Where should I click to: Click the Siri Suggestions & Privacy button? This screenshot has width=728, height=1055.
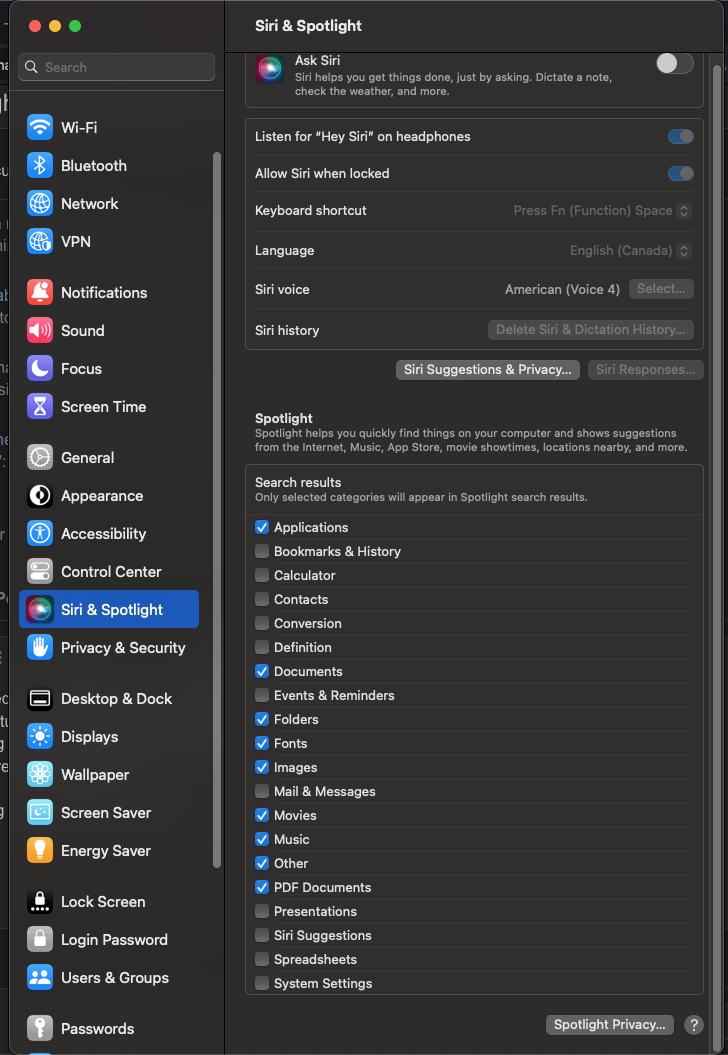[x=488, y=370]
